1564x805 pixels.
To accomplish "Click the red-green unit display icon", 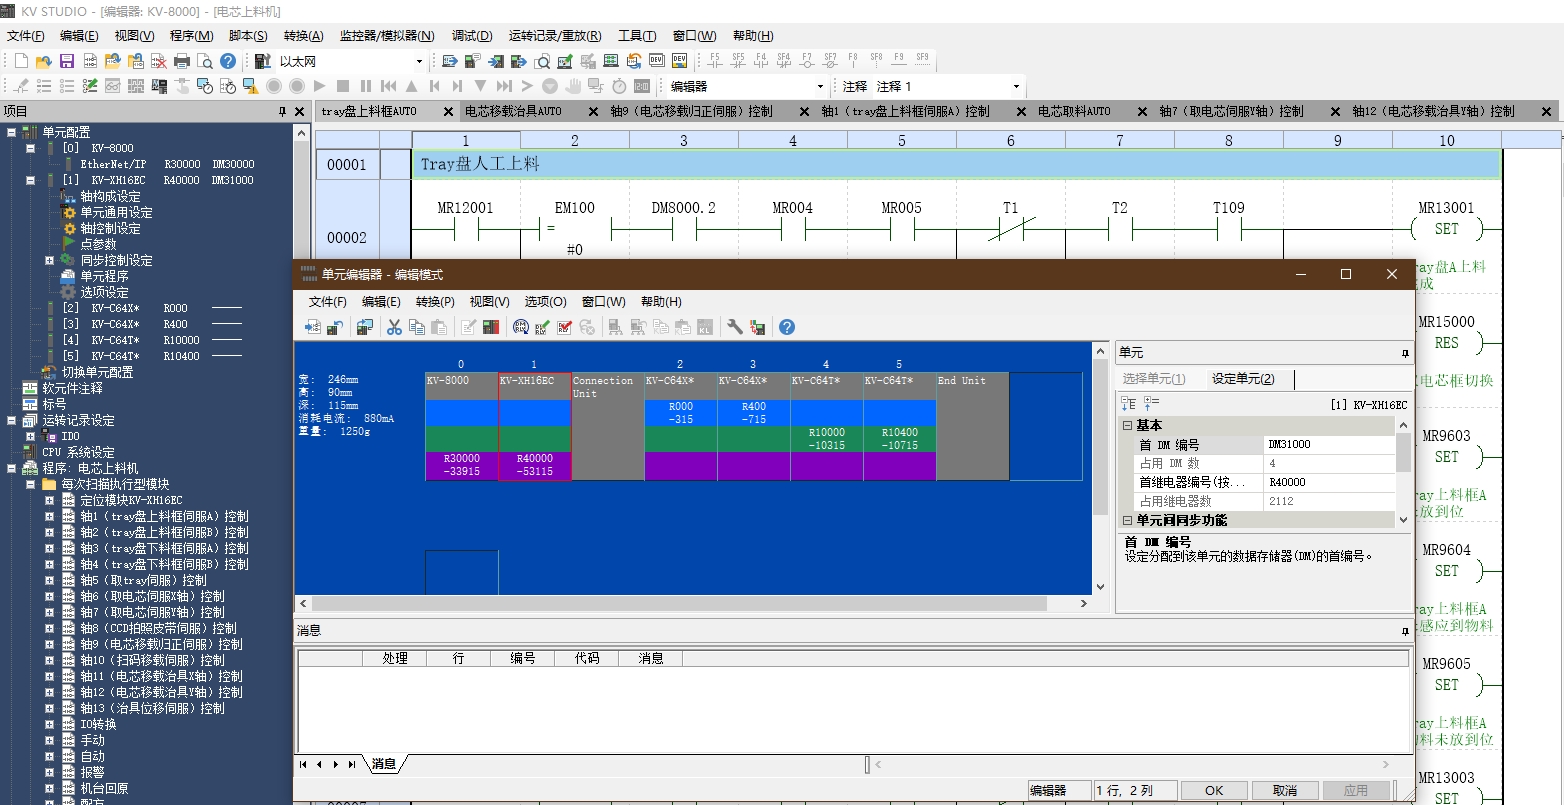I will tap(491, 327).
